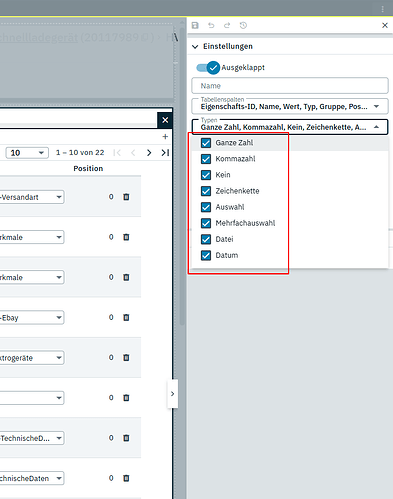Uncheck the Ganze Zahl checkbox
Viewport: 393px width, 499px height.
coord(206,143)
